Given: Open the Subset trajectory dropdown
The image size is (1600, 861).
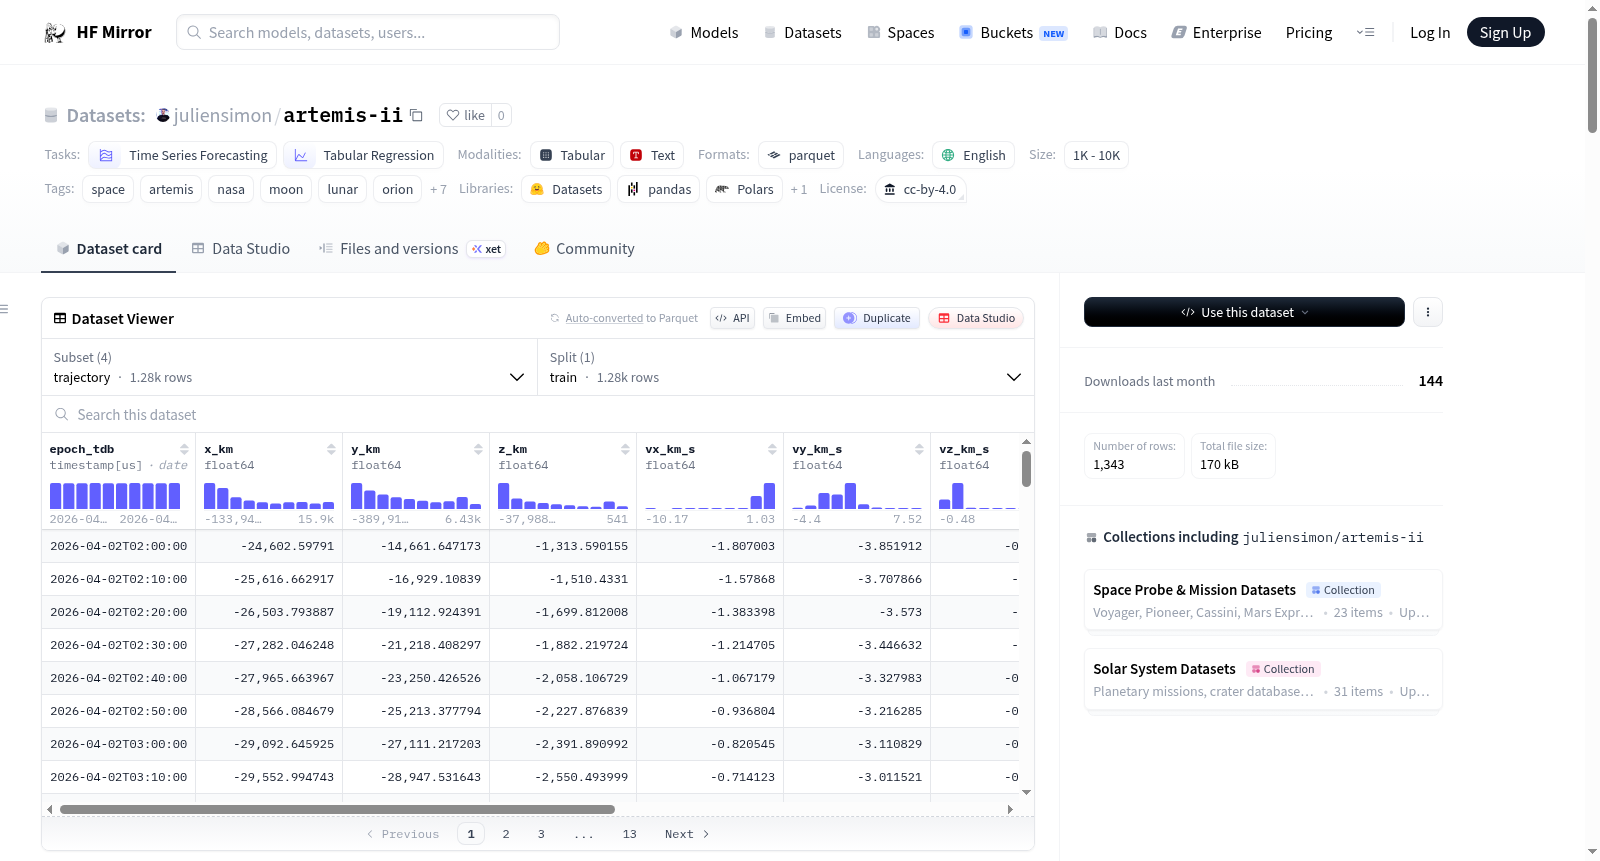Looking at the screenshot, I should 290,367.
